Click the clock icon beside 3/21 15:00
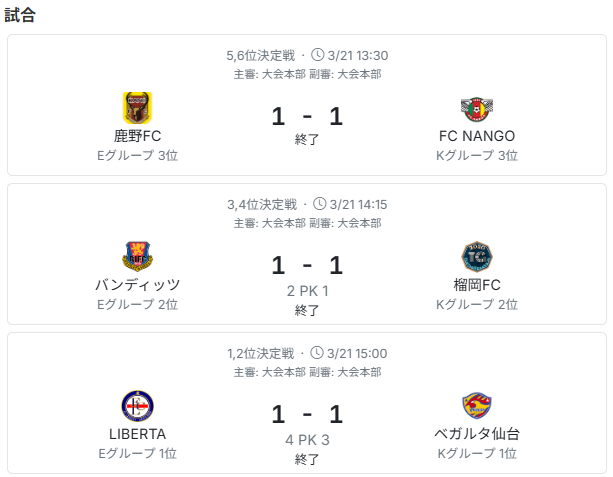The height and width of the screenshot is (477, 613). [318, 353]
